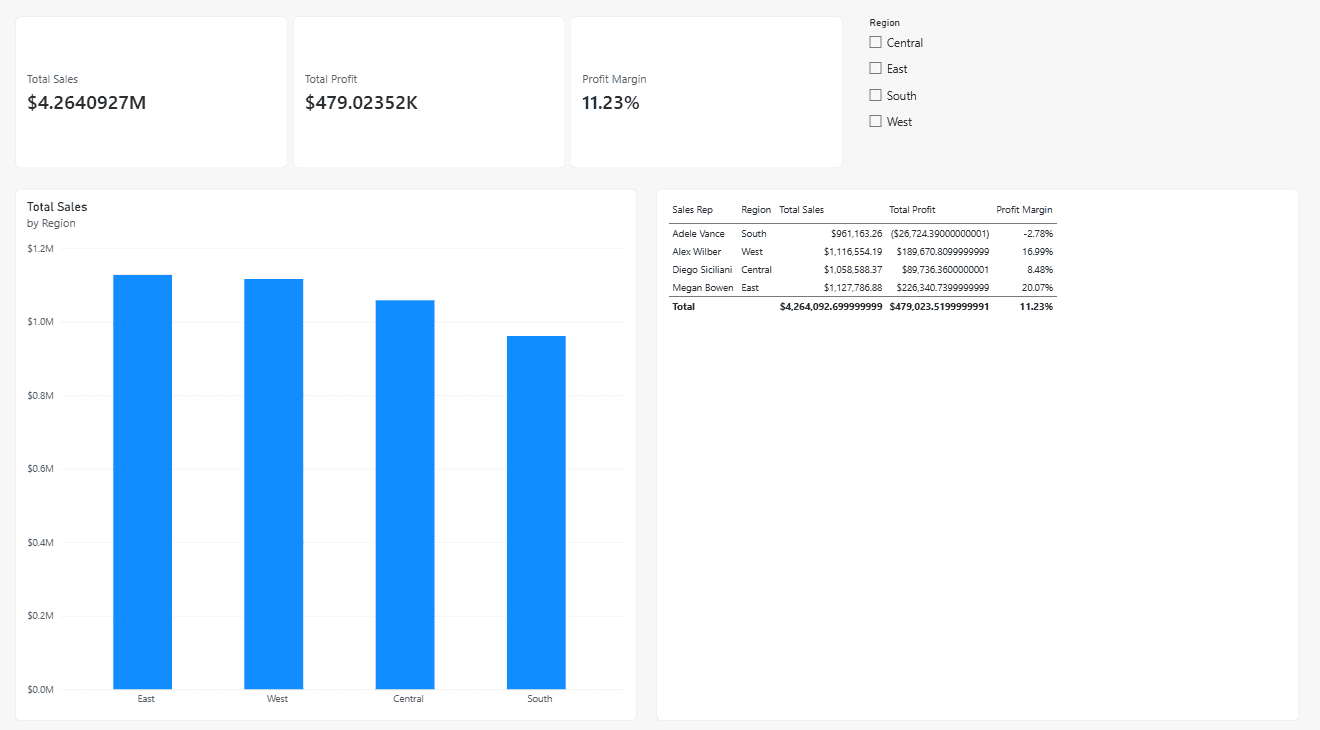Click the $1,116,554.19 sales value

pyautogui.click(x=853, y=252)
